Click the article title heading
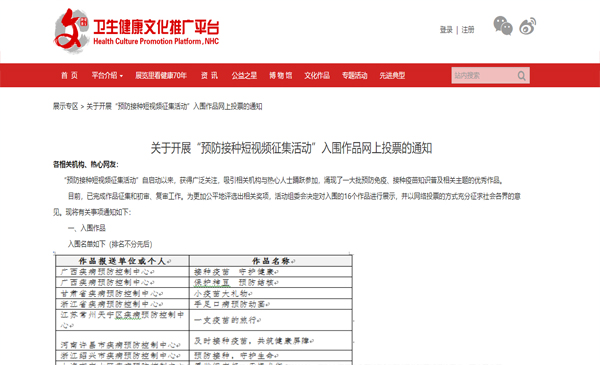The width and height of the screenshot is (600, 365). click(x=291, y=148)
